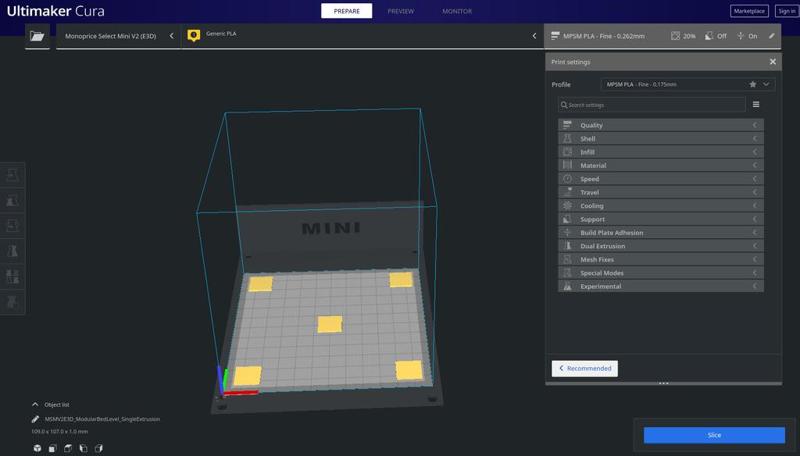This screenshot has height=456, width=800.
Task: Expand the Speed settings category
Action: (x=661, y=179)
